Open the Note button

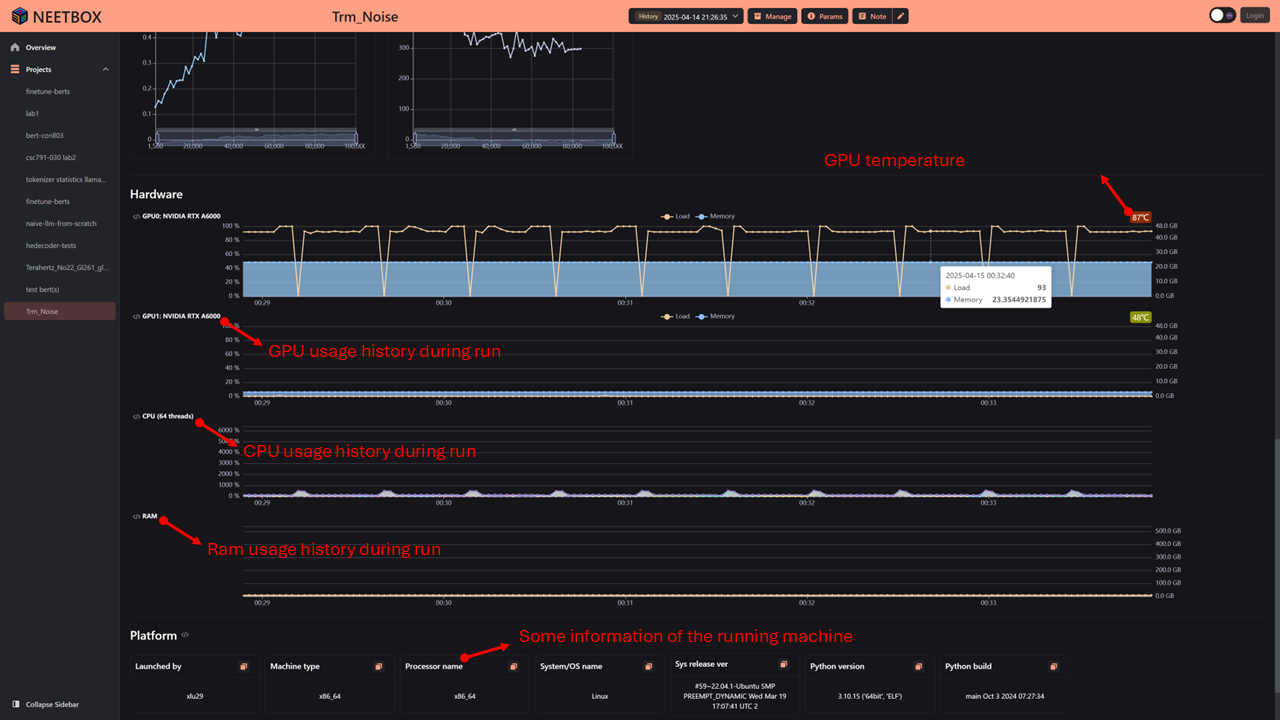tap(872, 16)
